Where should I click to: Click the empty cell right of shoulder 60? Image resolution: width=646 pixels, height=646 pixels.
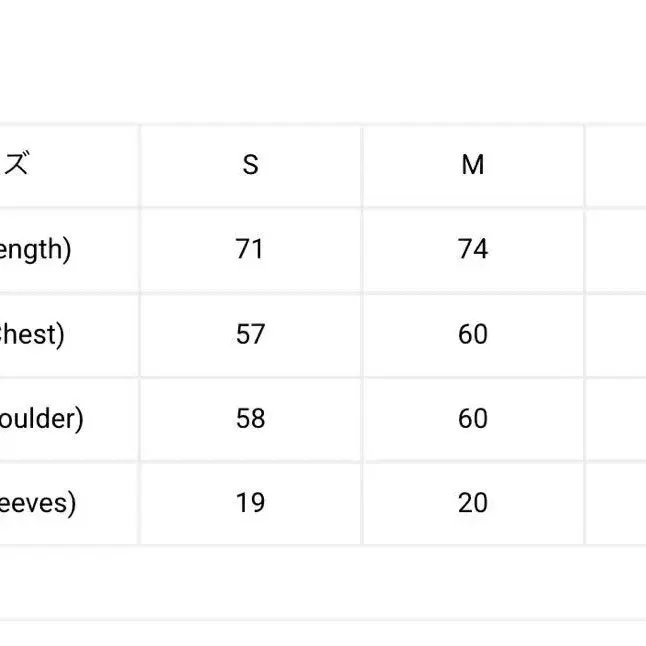tap(616, 419)
